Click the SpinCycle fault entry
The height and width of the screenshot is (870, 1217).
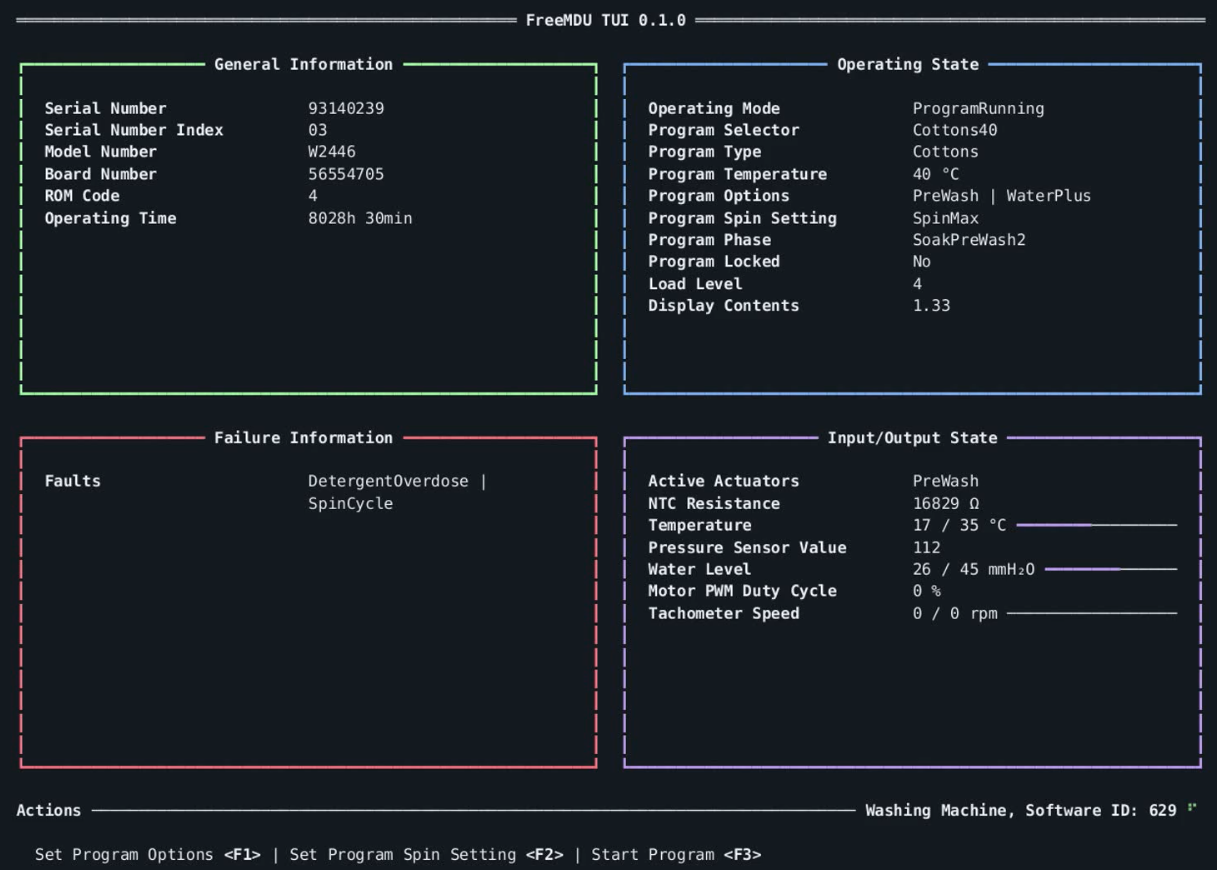point(350,503)
